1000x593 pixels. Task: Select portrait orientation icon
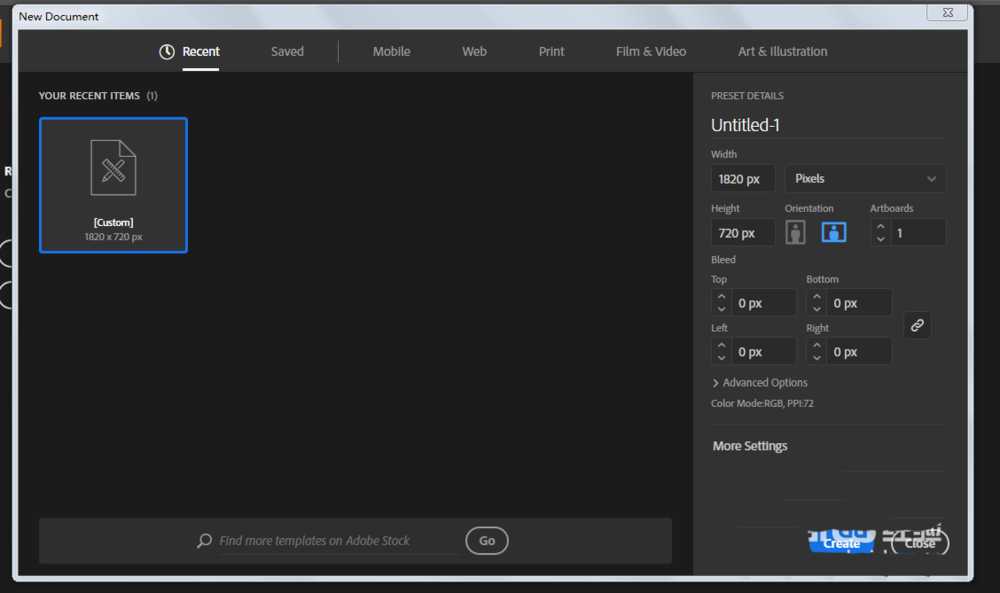pyautogui.click(x=795, y=232)
